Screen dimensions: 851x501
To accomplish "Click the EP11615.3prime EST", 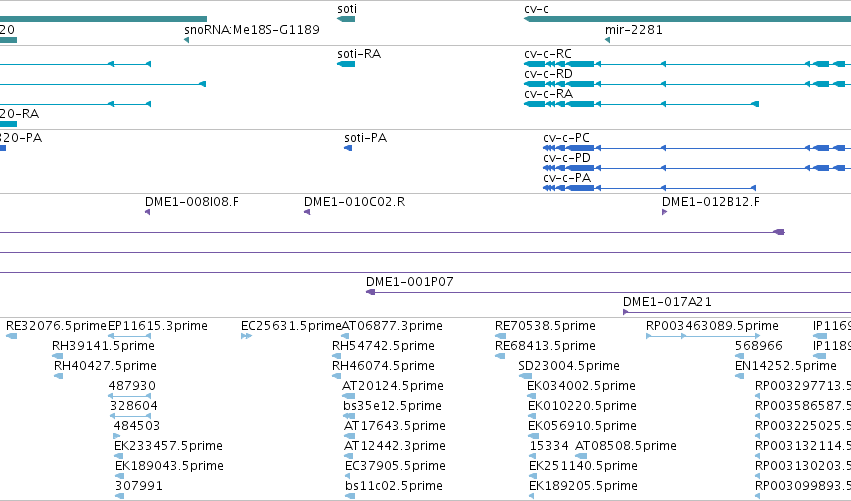I will click(130, 337).
